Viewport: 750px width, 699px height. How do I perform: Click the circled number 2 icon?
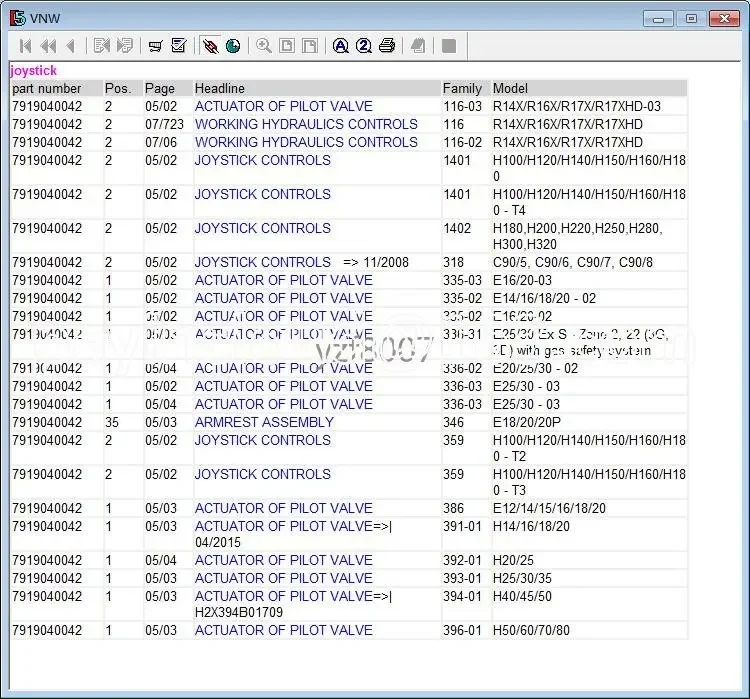pyautogui.click(x=363, y=46)
